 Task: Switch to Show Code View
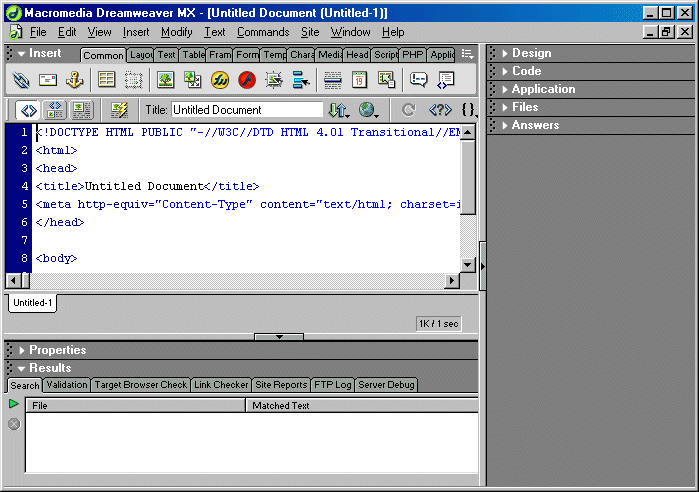pyautogui.click(x=28, y=110)
